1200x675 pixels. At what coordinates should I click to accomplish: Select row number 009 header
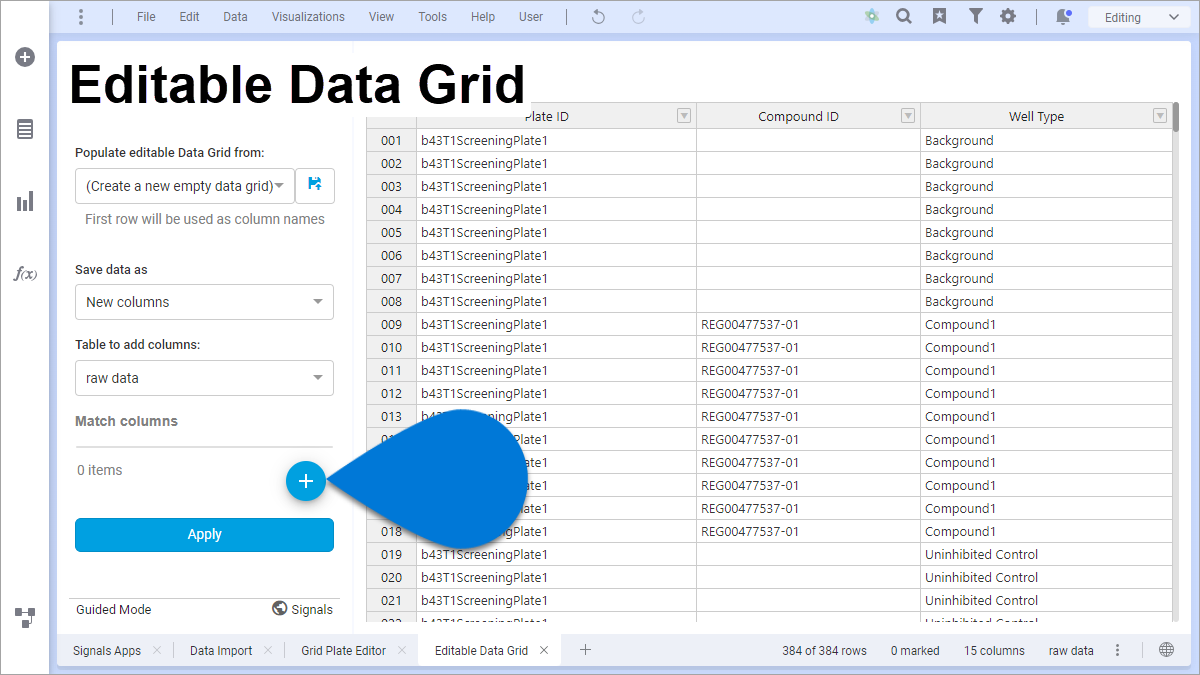[x=391, y=324]
